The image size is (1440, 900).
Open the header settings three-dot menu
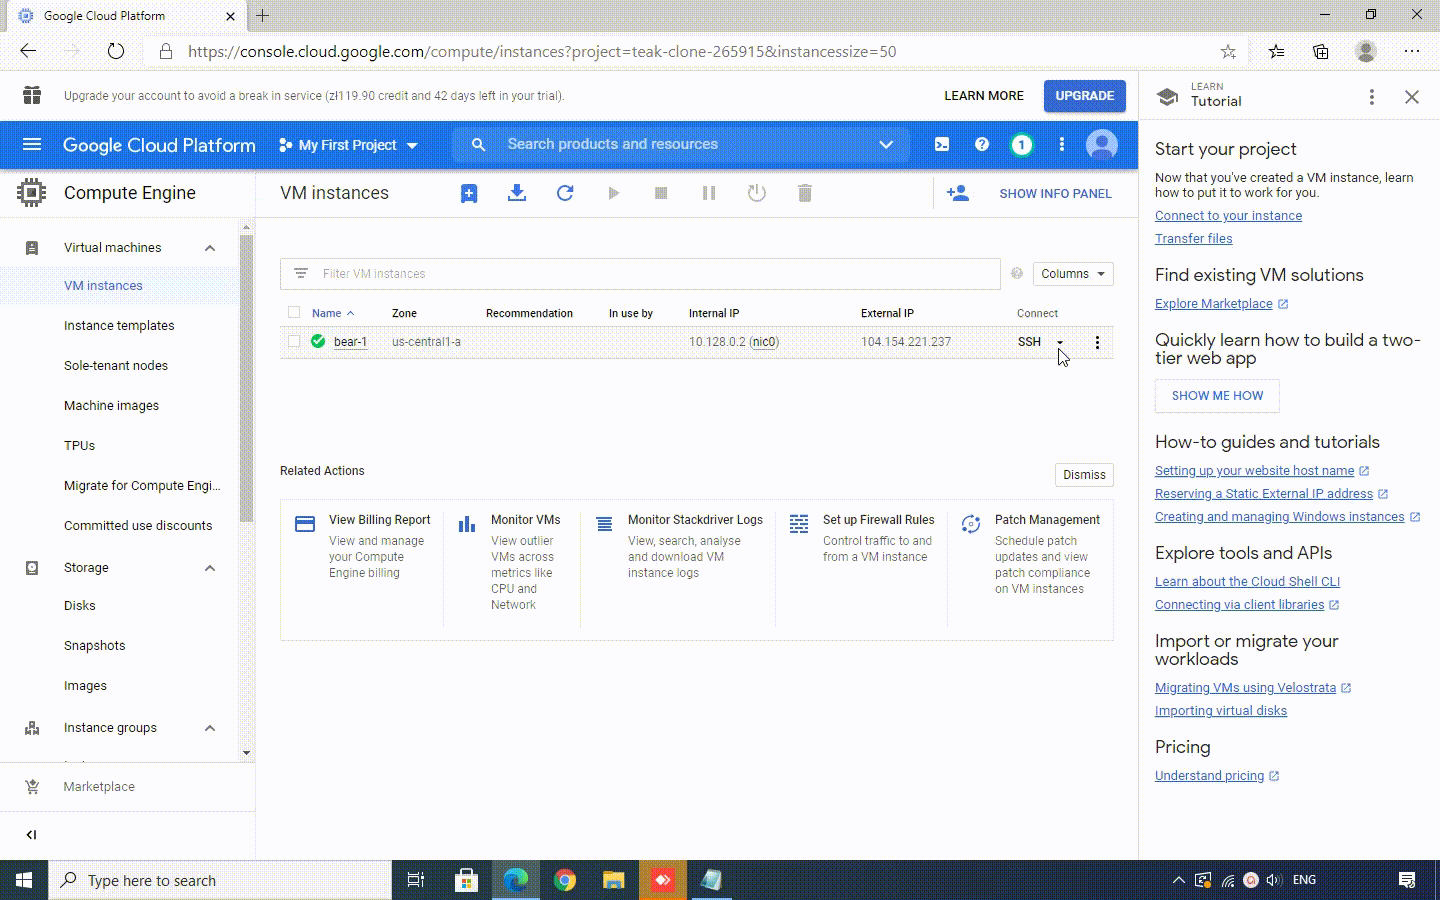coord(1062,144)
